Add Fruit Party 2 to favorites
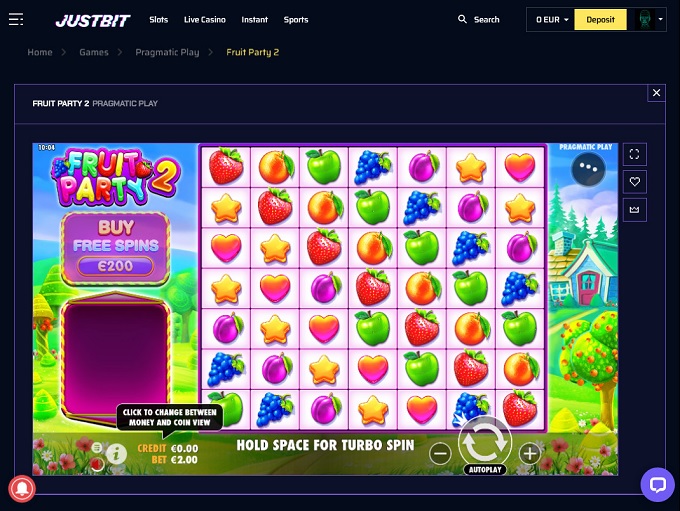Screen dimensions: 680x511 pyautogui.click(x=634, y=182)
